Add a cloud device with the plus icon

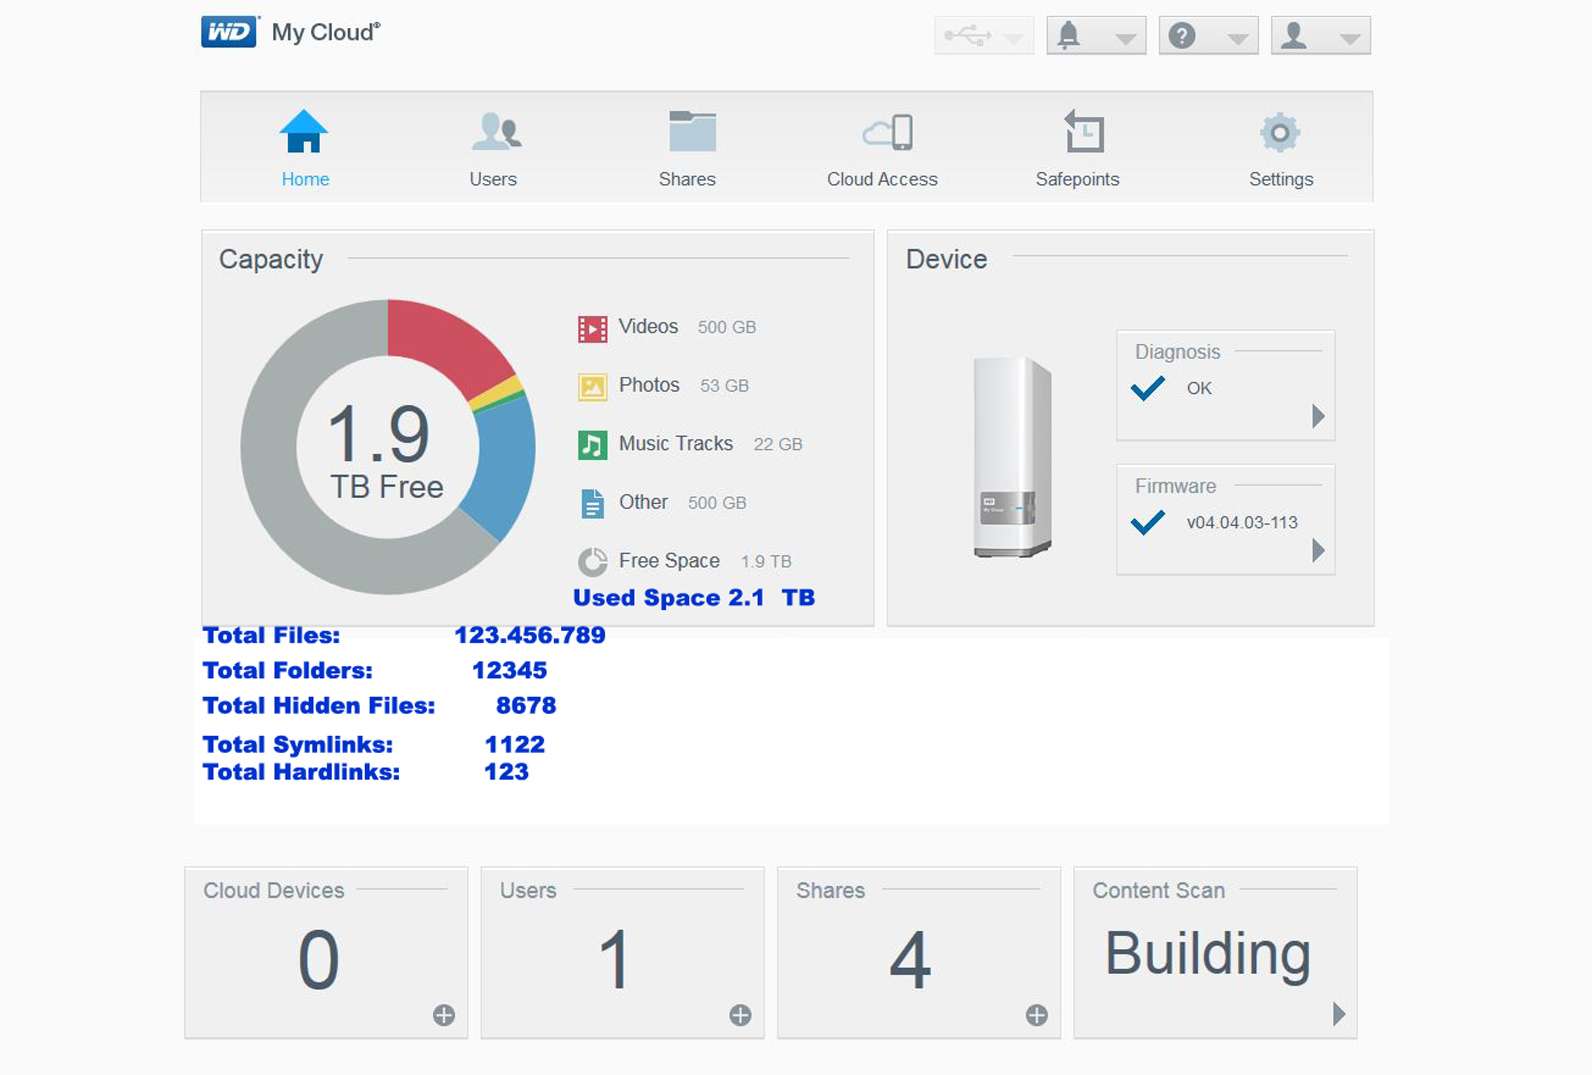point(444,1016)
